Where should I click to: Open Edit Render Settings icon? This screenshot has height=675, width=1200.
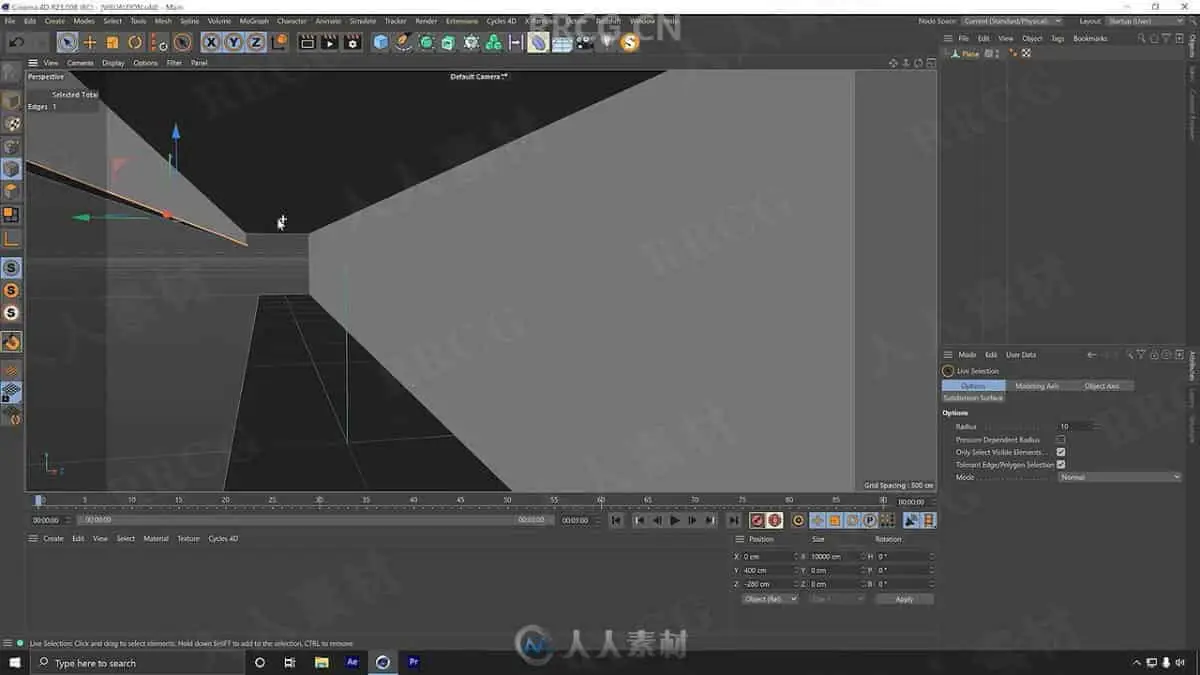pyautogui.click(x=352, y=42)
